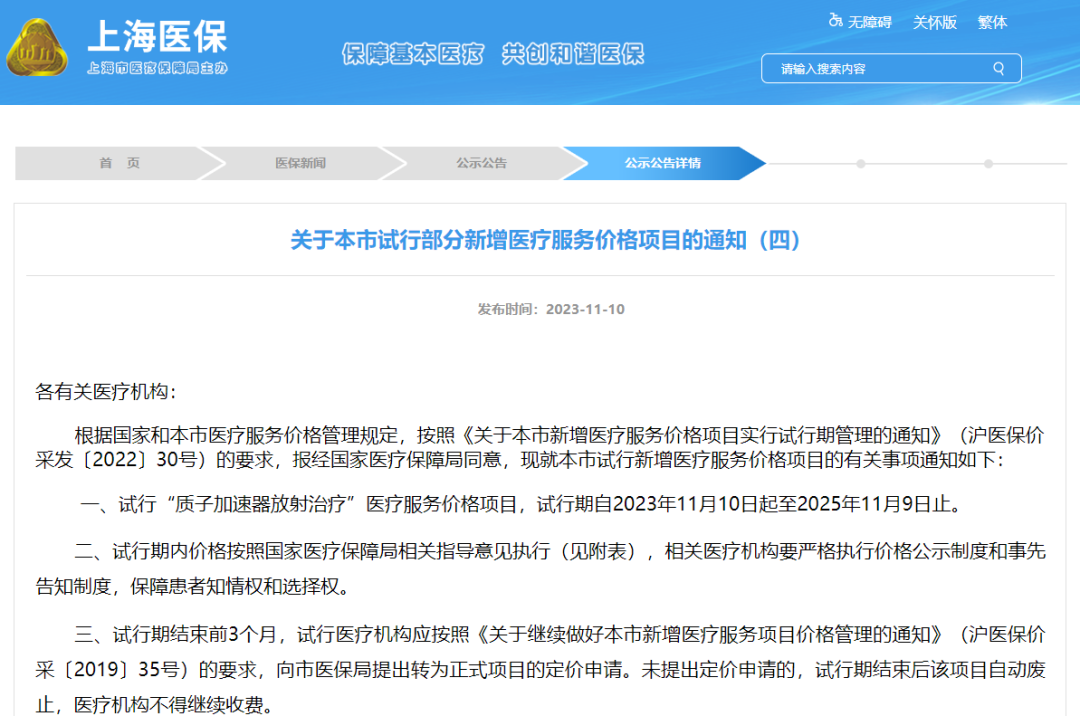Switch to 关怀版 care edition
The width and height of the screenshot is (1080, 716).
pyautogui.click(x=934, y=22)
